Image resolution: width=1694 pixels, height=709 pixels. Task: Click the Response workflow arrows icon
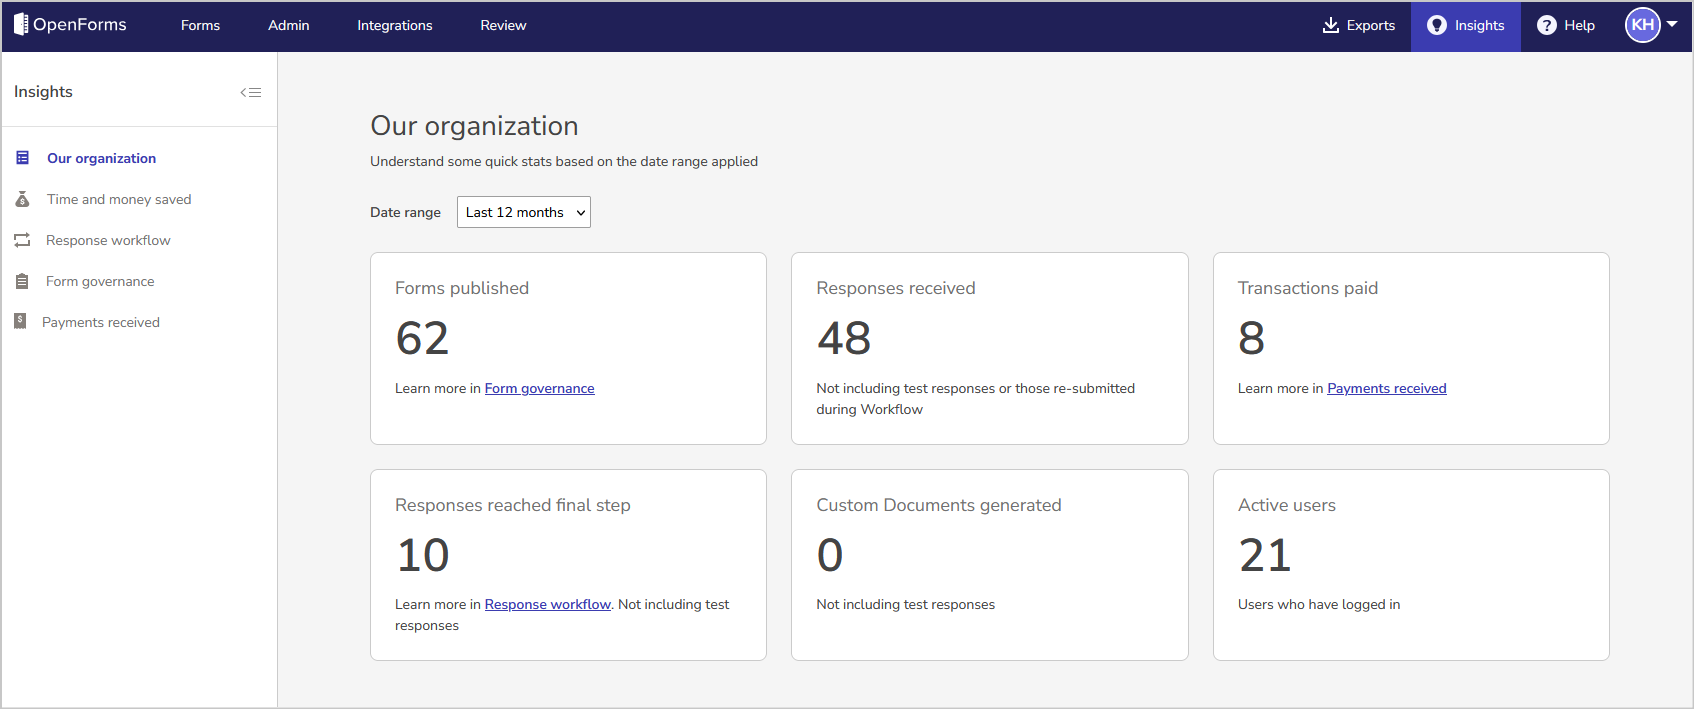pos(22,240)
